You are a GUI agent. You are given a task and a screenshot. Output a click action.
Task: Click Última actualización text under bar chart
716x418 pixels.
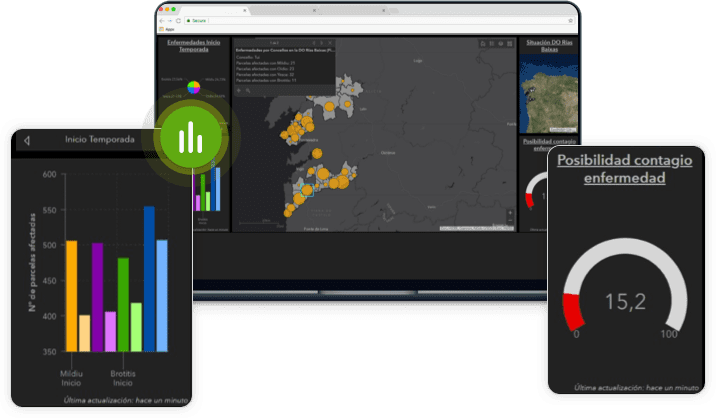click(x=126, y=400)
